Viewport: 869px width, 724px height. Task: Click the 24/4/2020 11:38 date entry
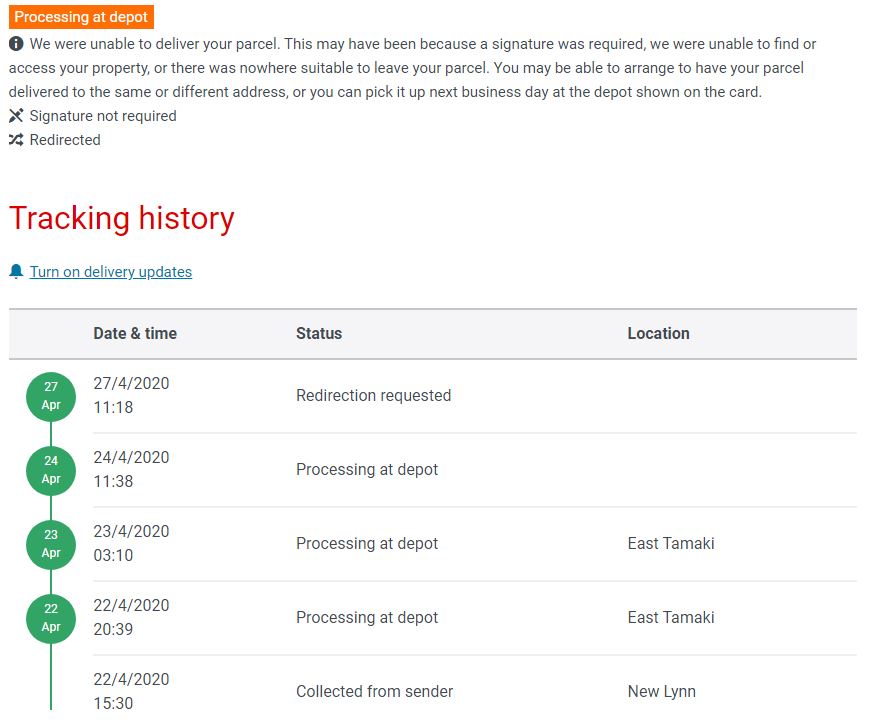[131, 469]
